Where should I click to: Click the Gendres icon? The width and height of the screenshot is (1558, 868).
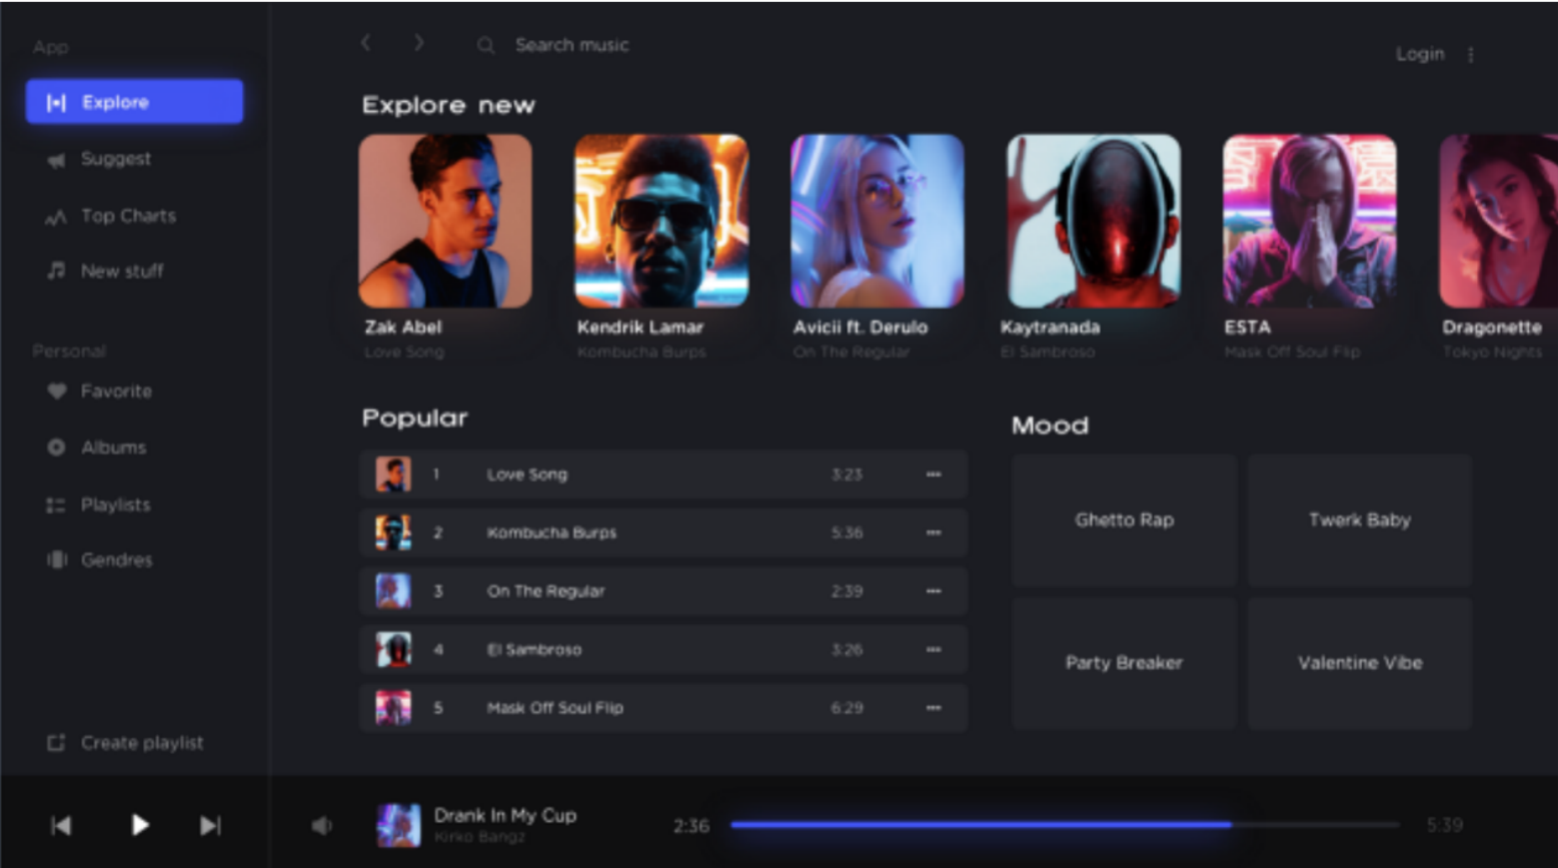tap(56, 560)
